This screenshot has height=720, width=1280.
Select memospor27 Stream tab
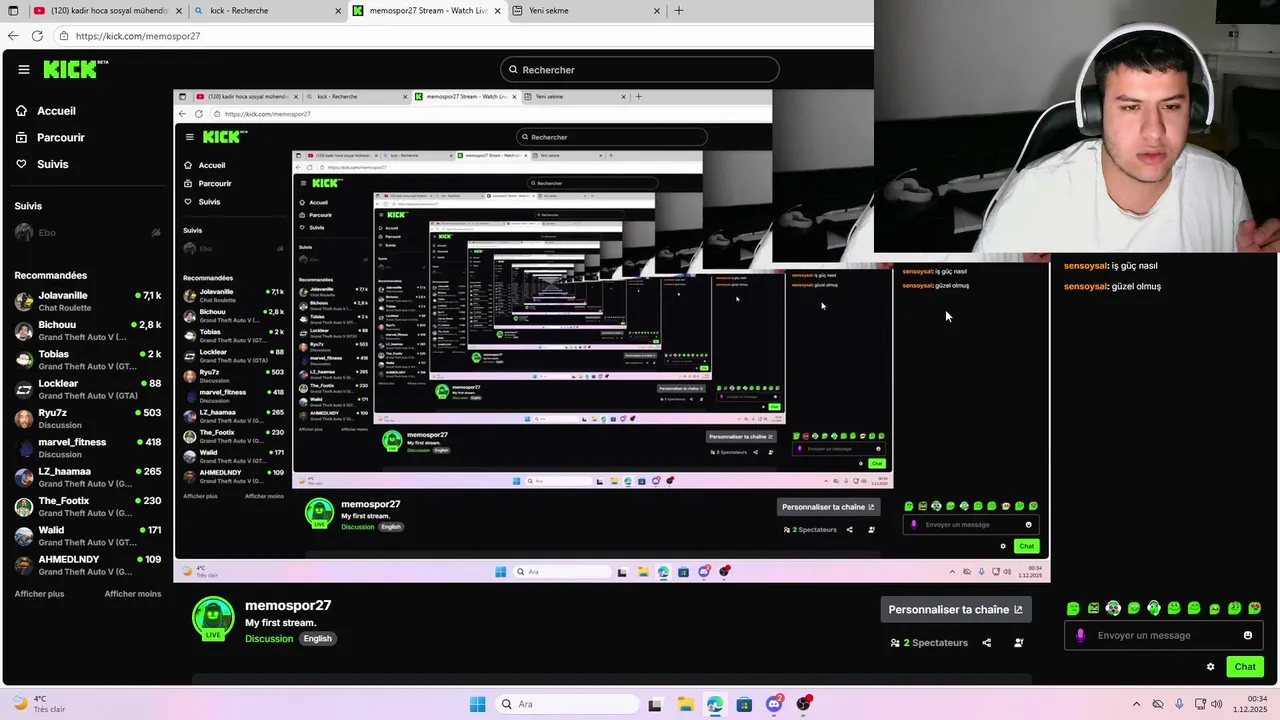[427, 11]
